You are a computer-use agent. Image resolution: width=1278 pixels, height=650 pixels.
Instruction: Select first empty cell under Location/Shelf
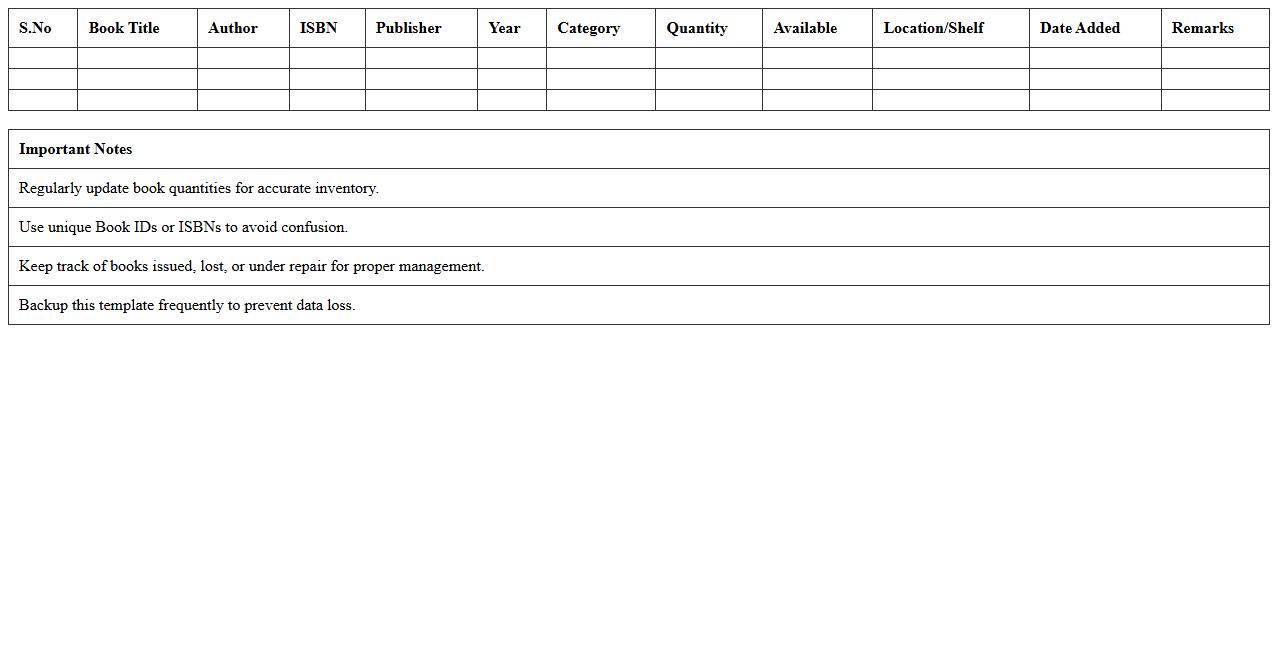(x=950, y=58)
